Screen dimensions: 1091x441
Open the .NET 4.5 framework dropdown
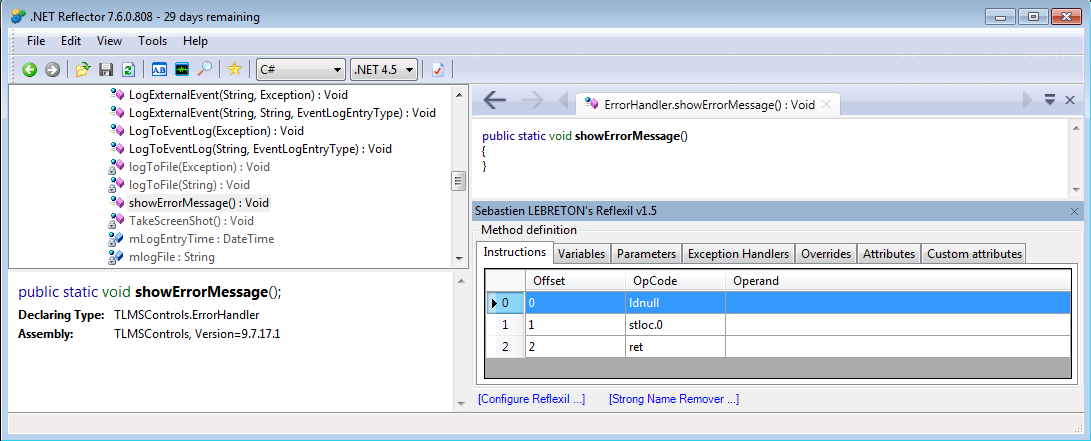coord(385,70)
